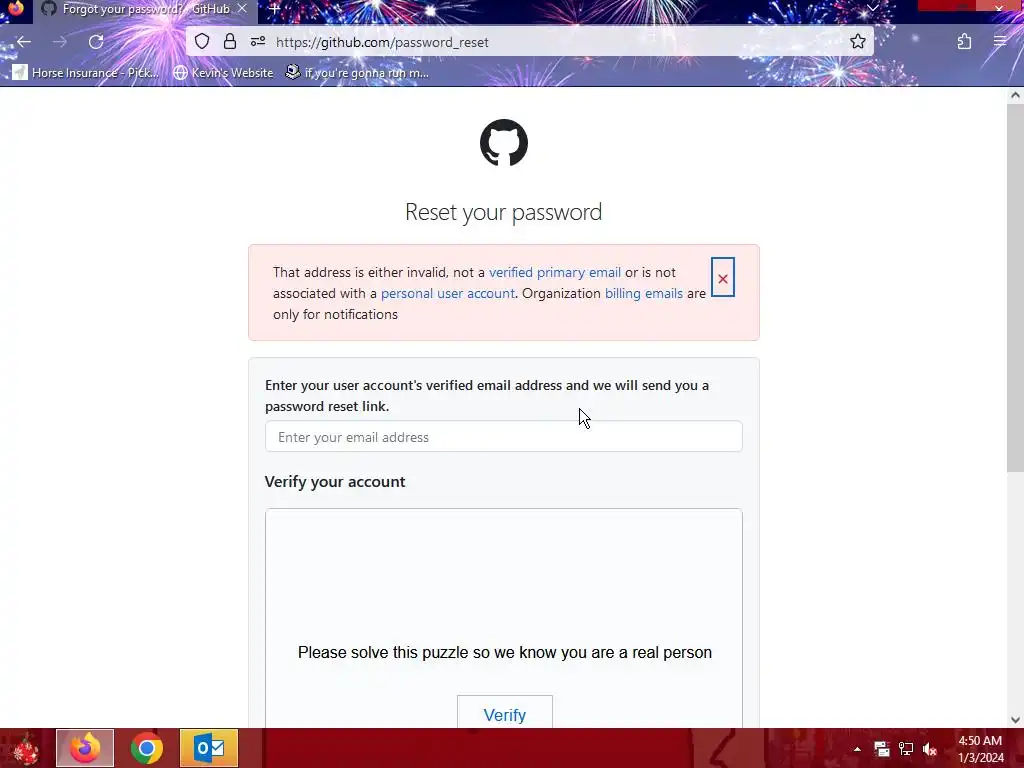1024x768 pixels.
Task: Expand the list all tabs chevron
Action: point(872,8)
